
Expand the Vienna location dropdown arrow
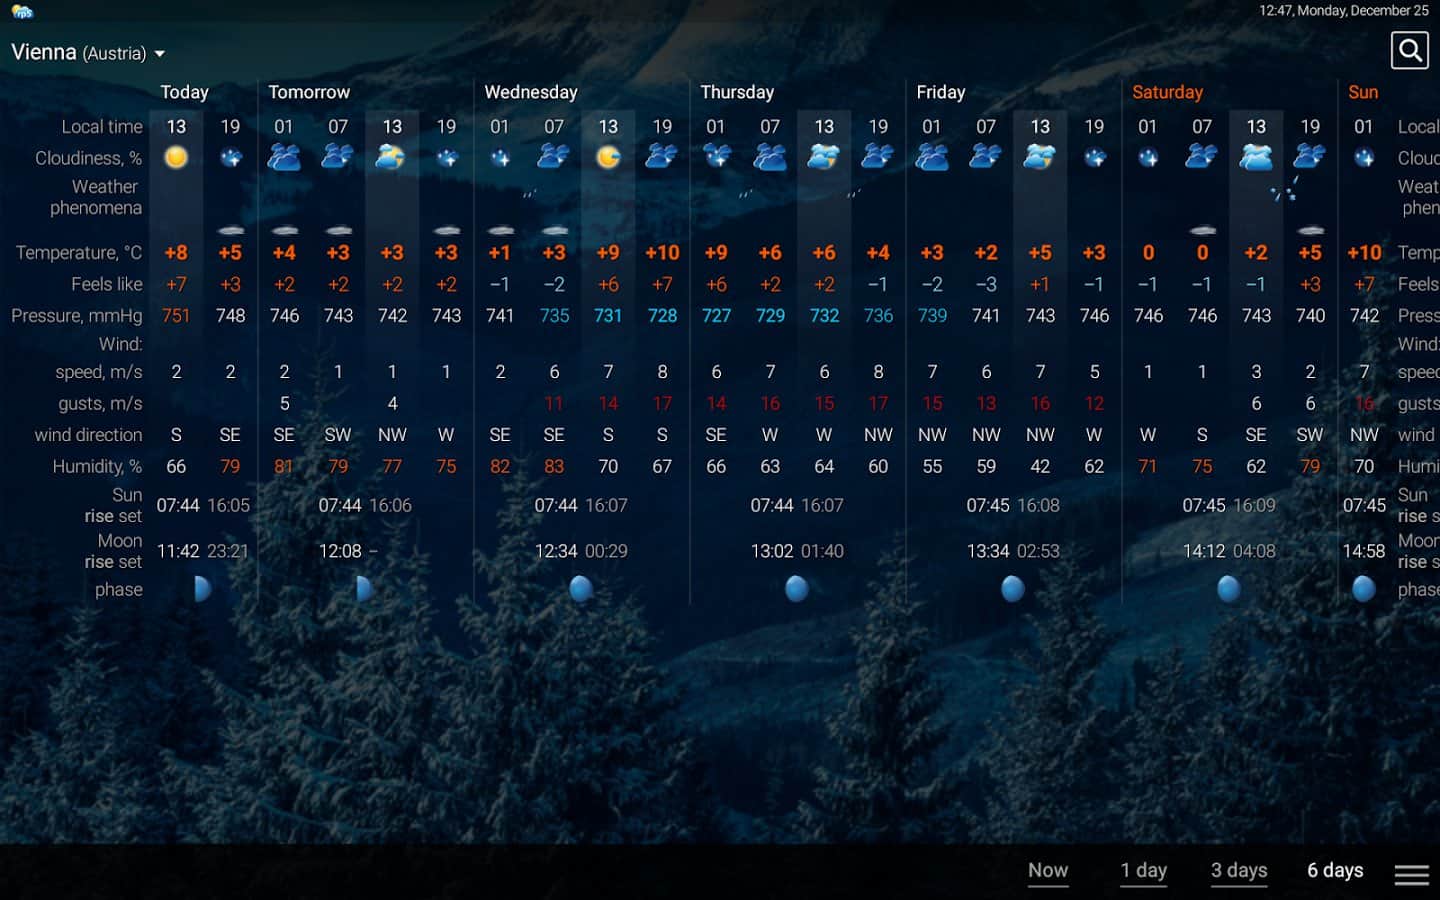coord(160,54)
